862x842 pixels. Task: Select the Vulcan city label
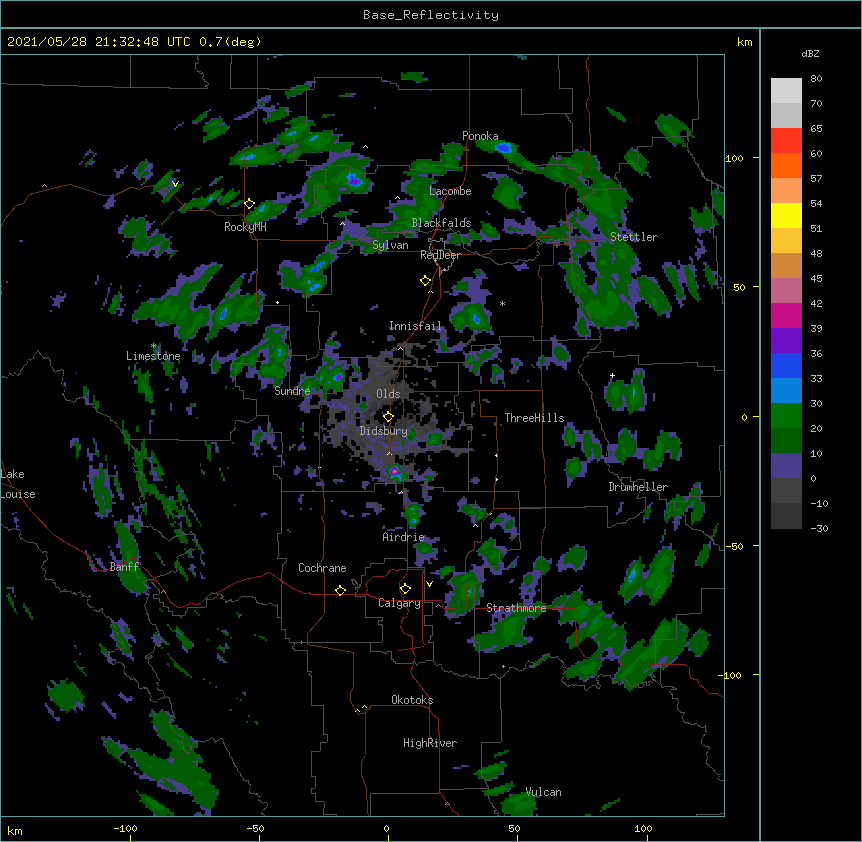544,792
